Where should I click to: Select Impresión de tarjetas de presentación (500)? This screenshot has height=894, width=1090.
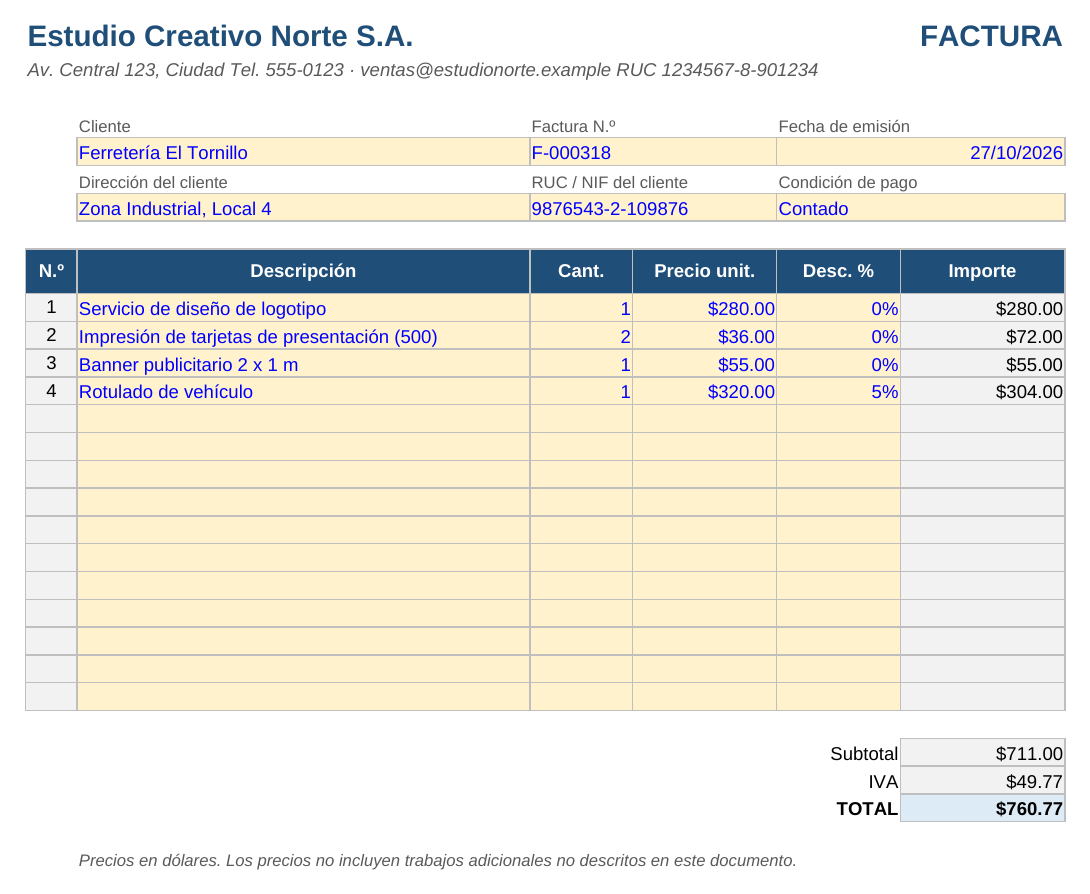pyautogui.click(x=303, y=336)
